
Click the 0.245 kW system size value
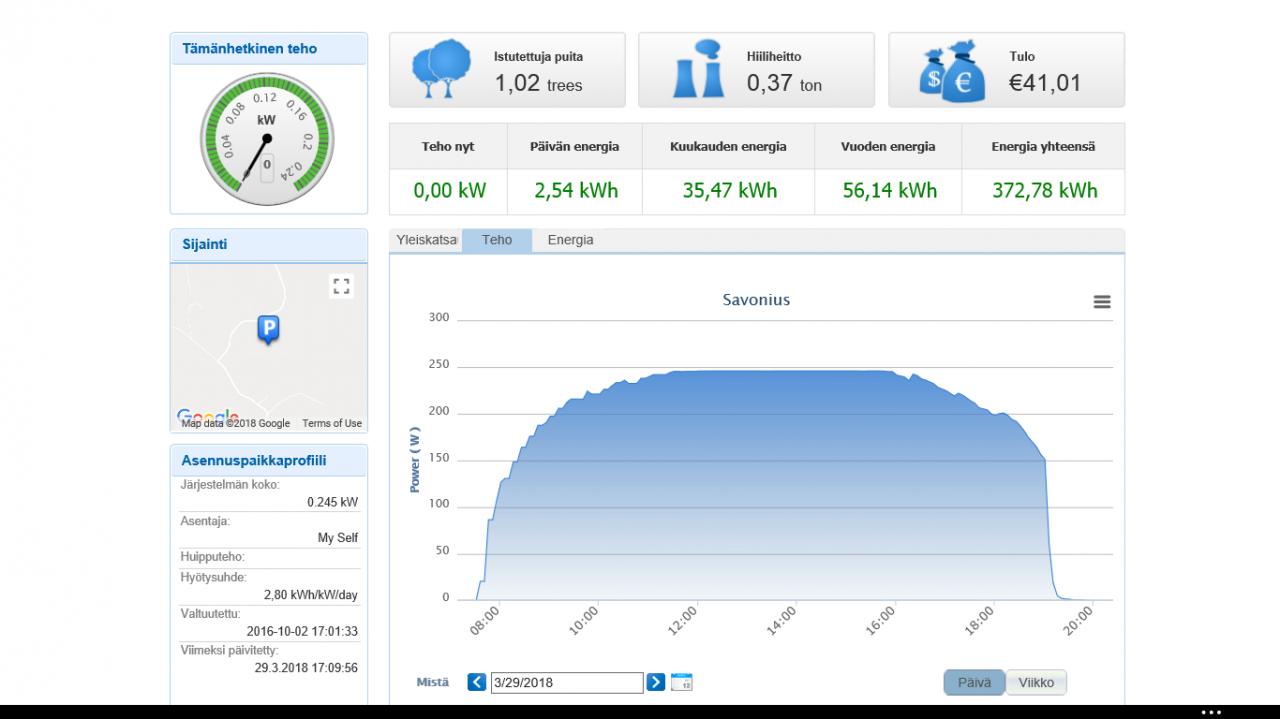[332, 503]
